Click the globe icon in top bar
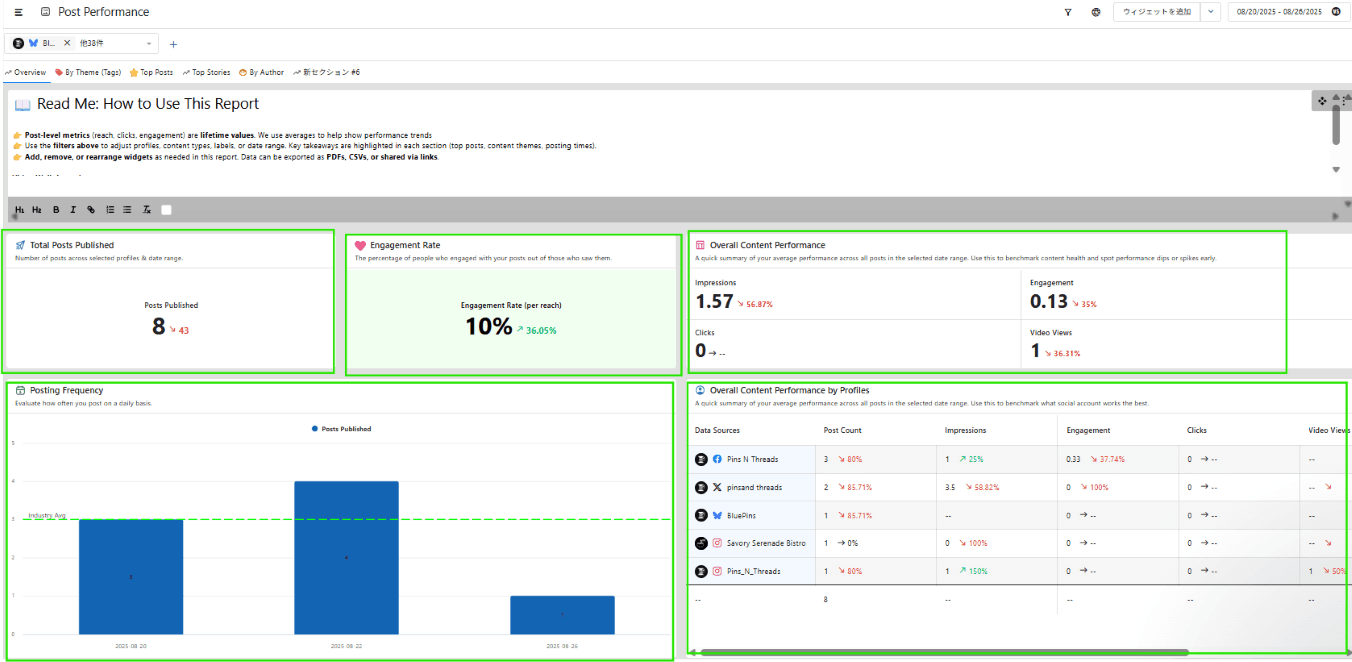The image size is (1352, 662). (x=1096, y=12)
